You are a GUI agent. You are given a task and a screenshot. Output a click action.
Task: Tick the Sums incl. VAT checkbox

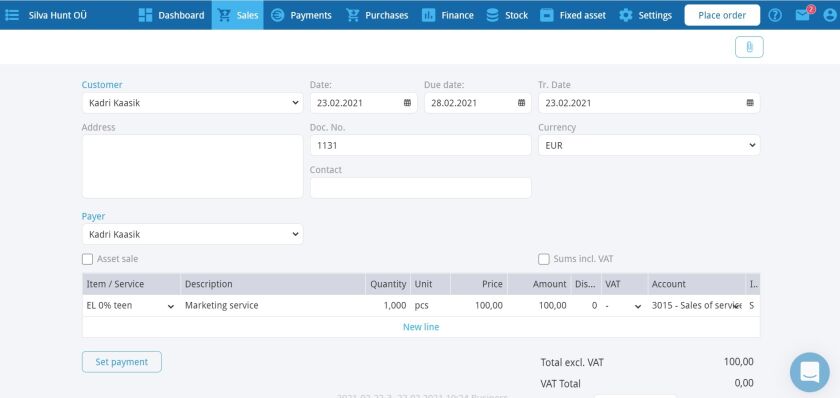click(x=544, y=259)
